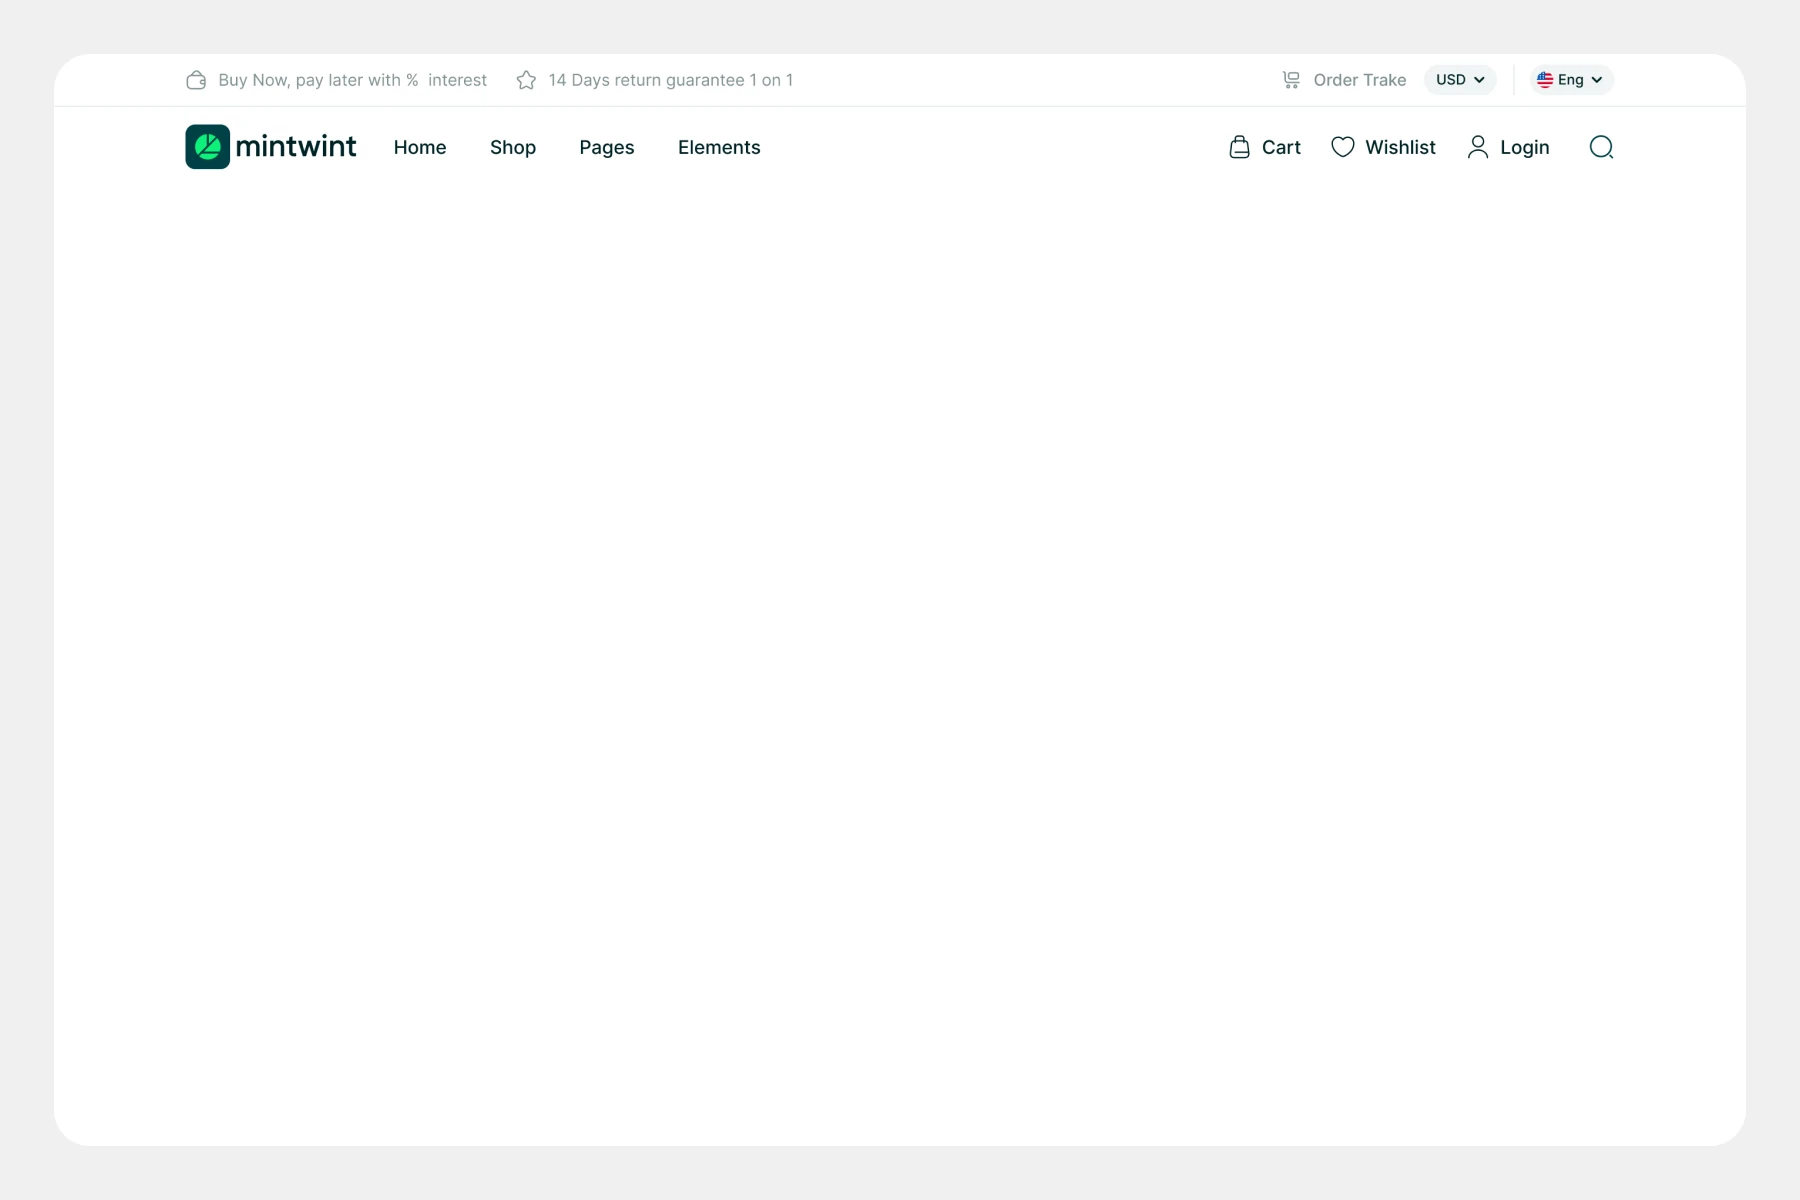Click the US flag icon
Viewport: 1800px width, 1200px height.
pyautogui.click(x=1545, y=80)
